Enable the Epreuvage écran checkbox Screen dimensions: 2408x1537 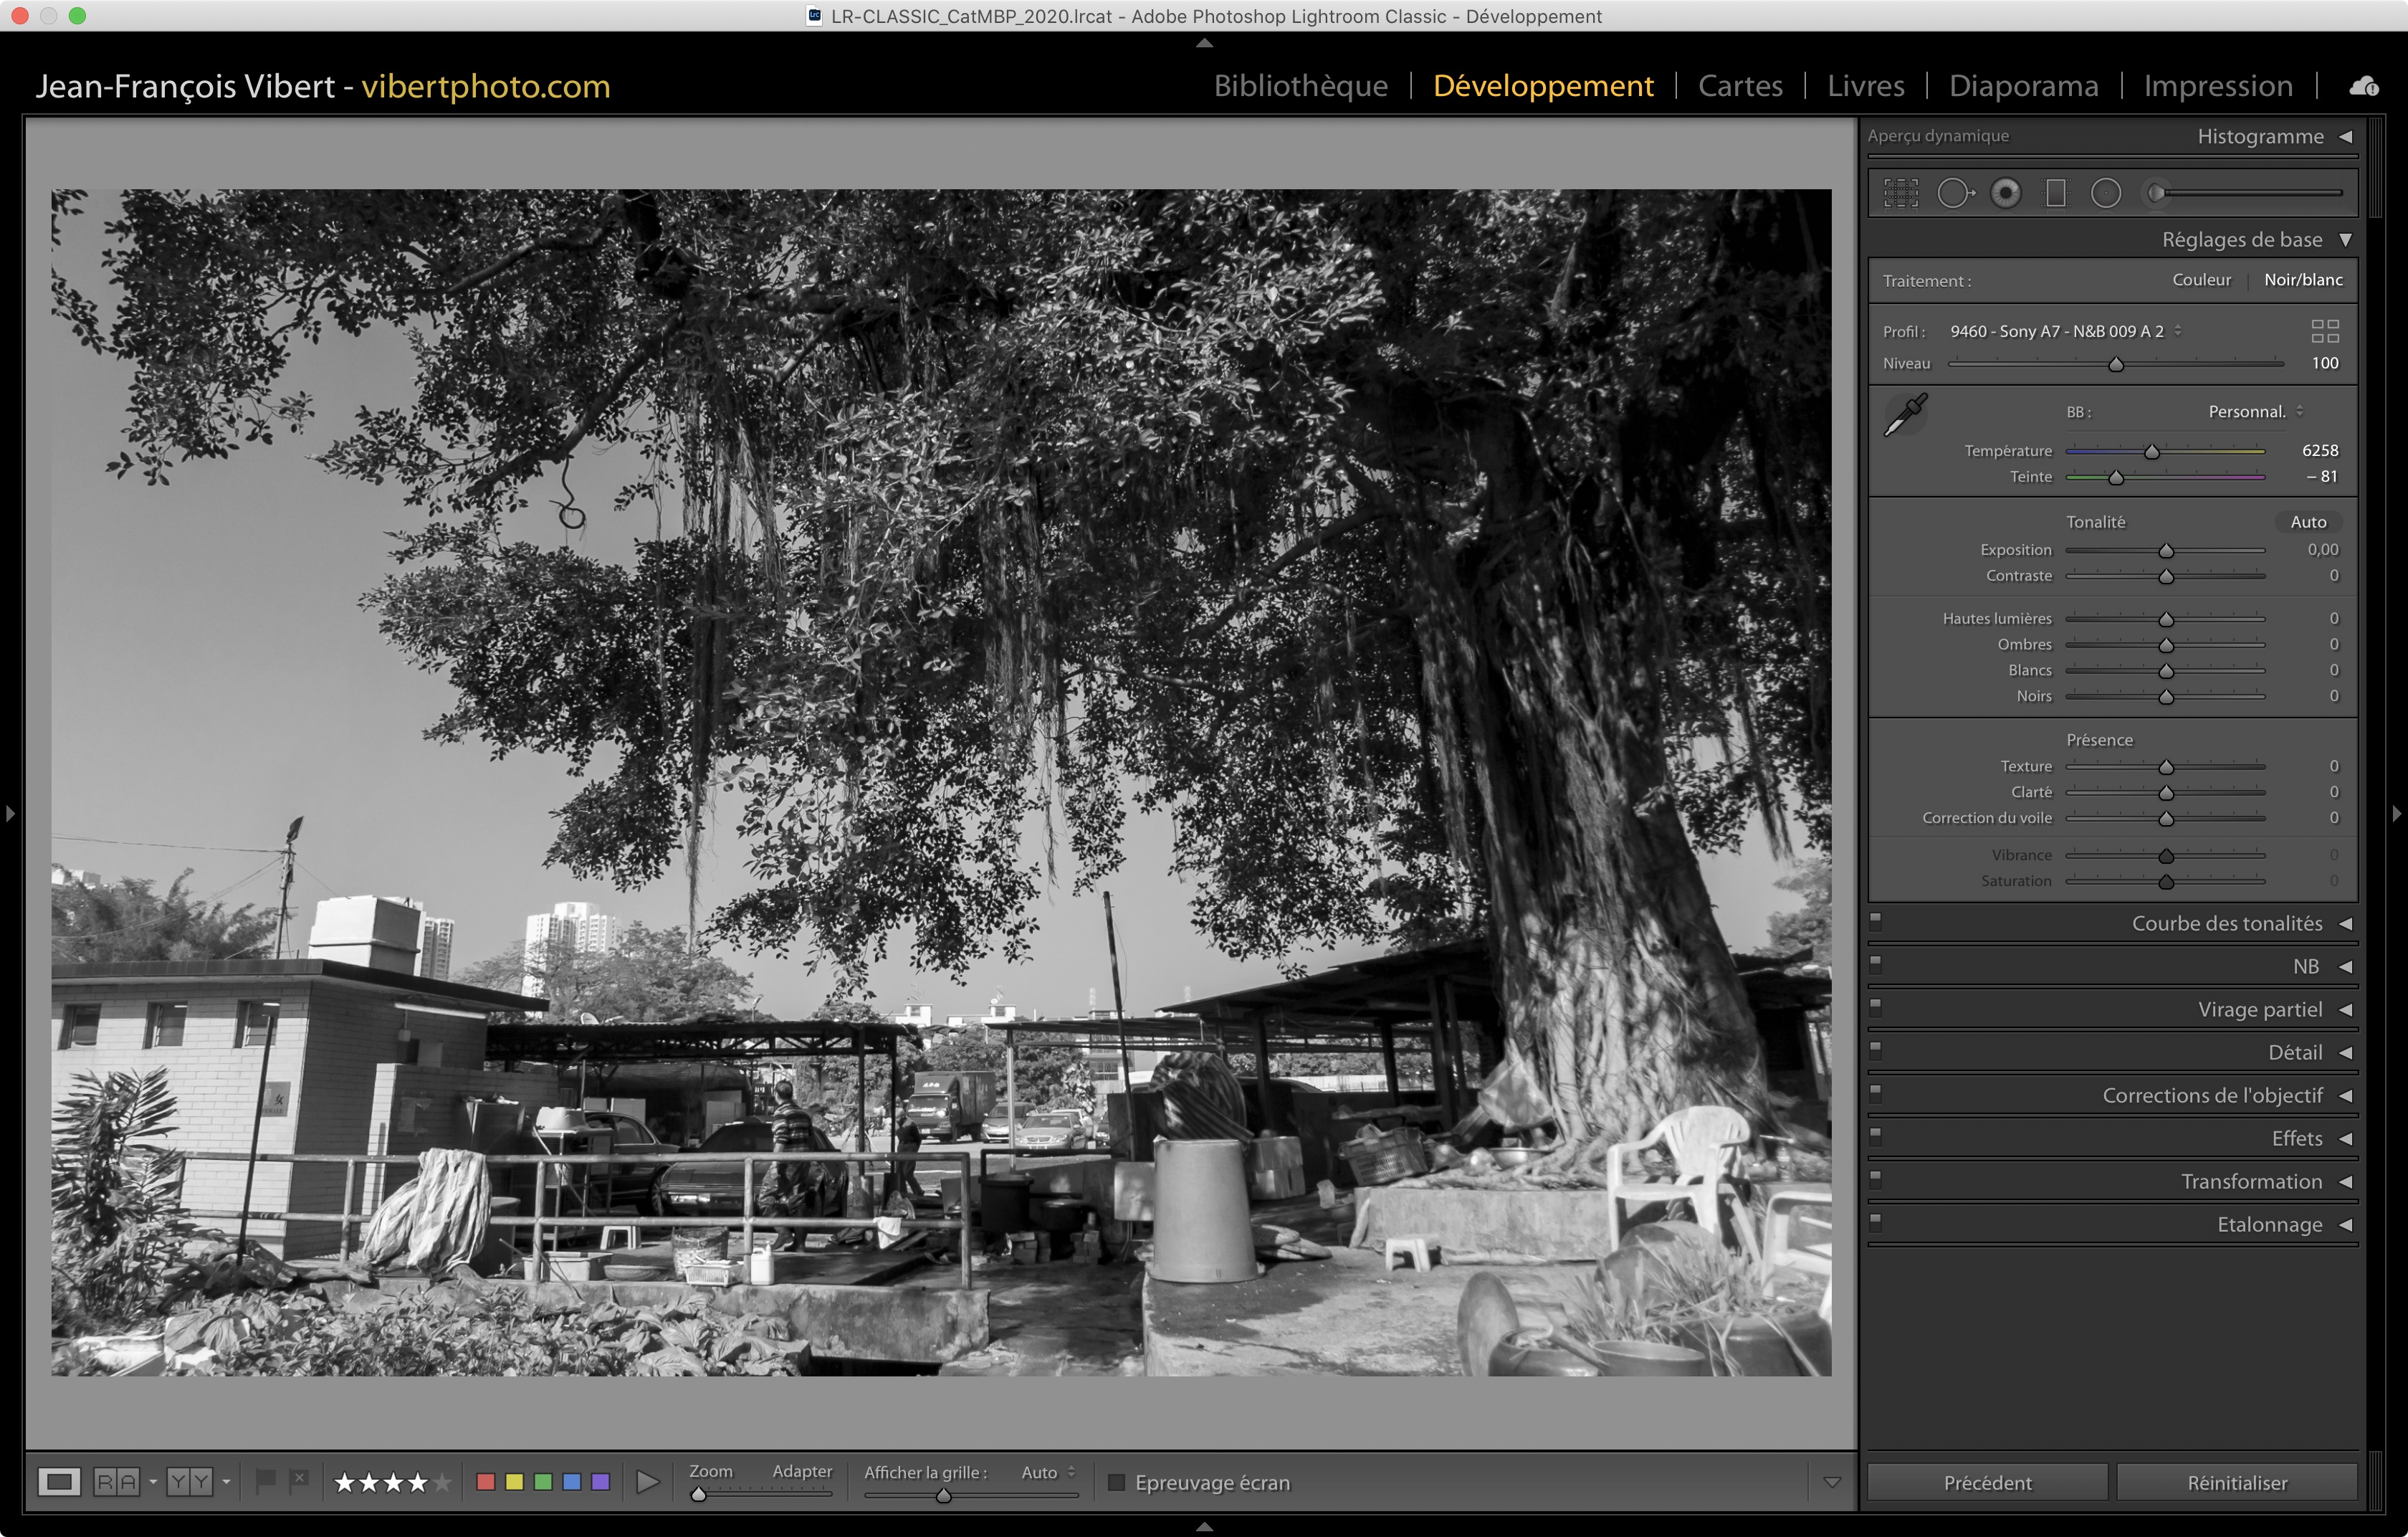[1117, 1482]
